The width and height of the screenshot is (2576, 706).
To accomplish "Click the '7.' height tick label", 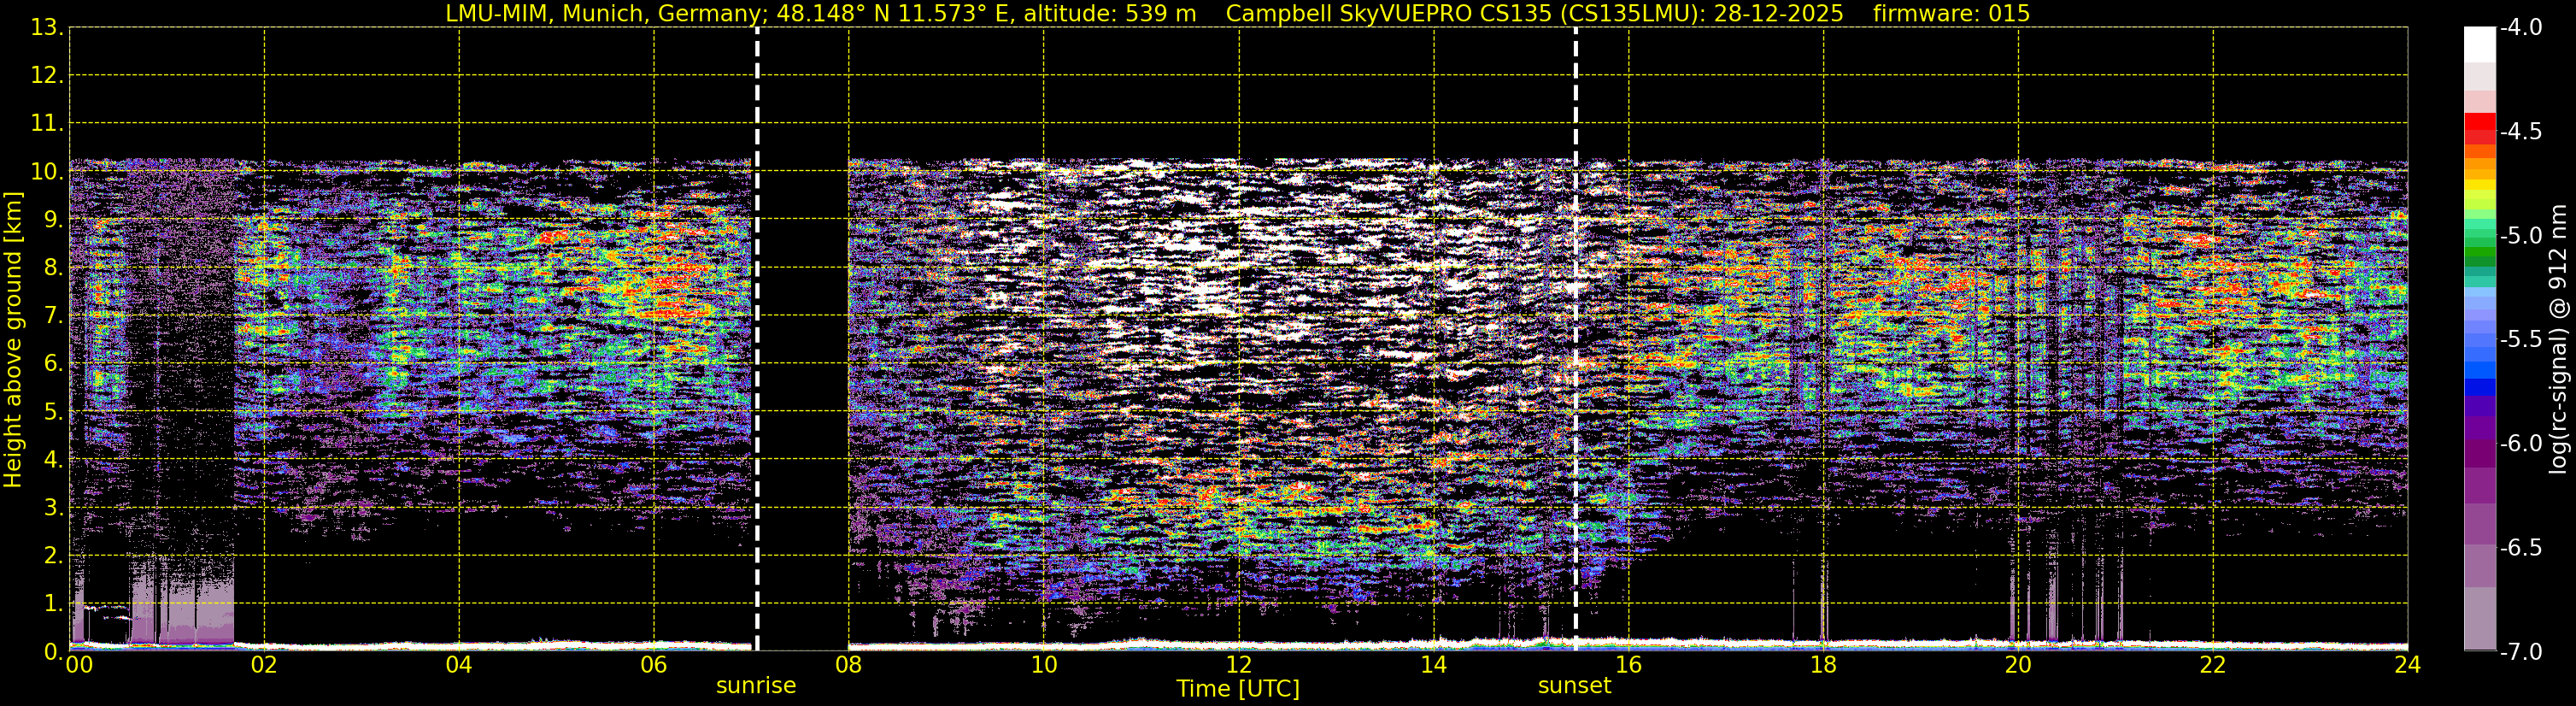I will [54, 316].
